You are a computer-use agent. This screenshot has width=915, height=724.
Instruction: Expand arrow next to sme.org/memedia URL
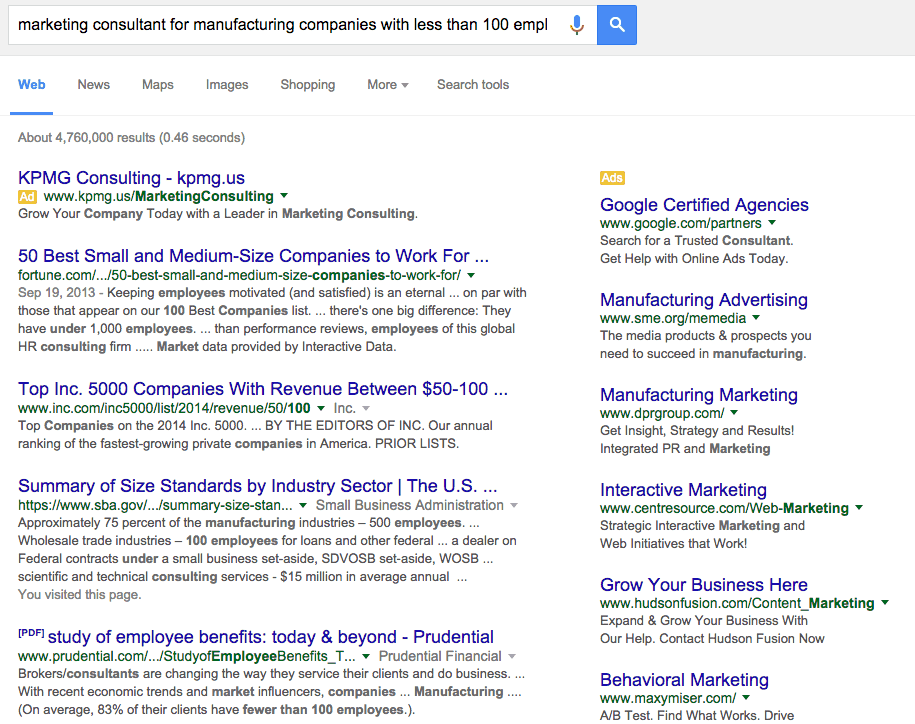(756, 317)
